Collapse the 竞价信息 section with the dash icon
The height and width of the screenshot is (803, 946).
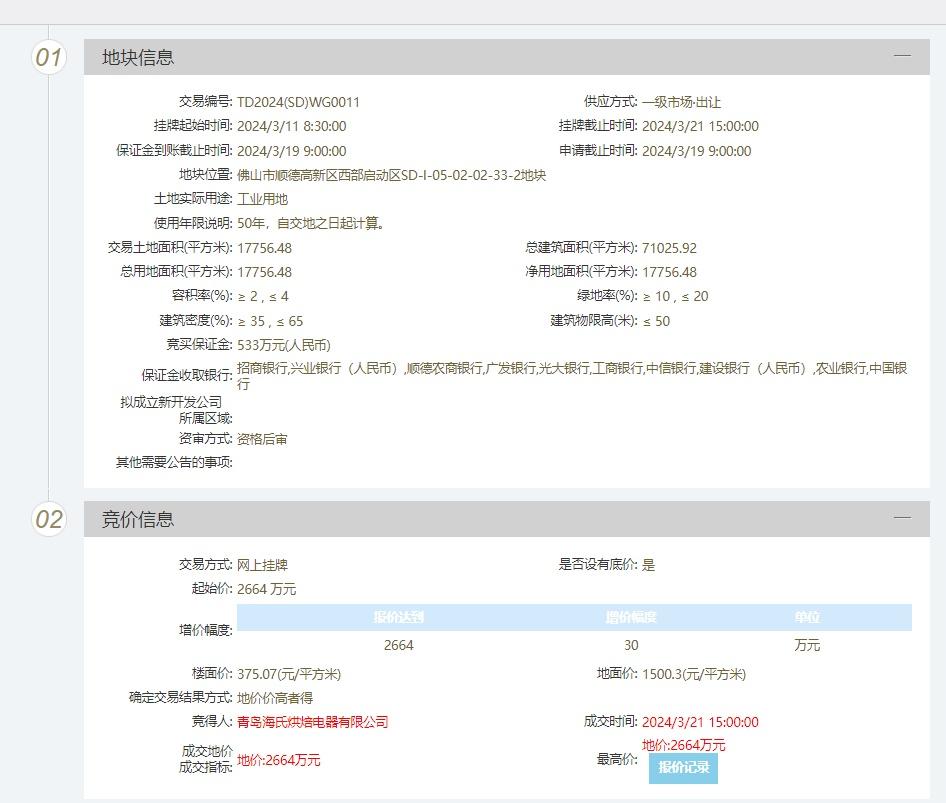902,518
